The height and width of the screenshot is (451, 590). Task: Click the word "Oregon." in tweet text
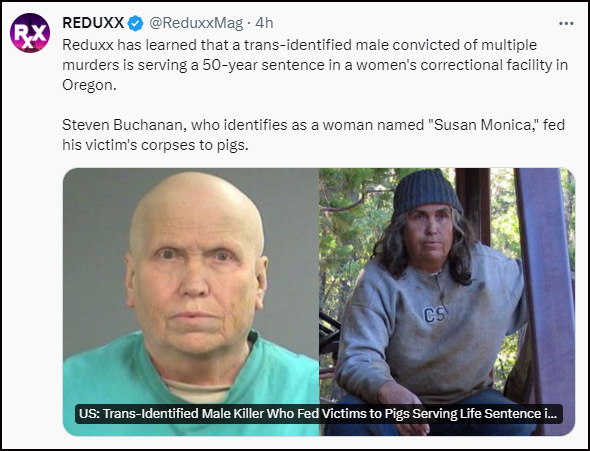tap(89, 85)
